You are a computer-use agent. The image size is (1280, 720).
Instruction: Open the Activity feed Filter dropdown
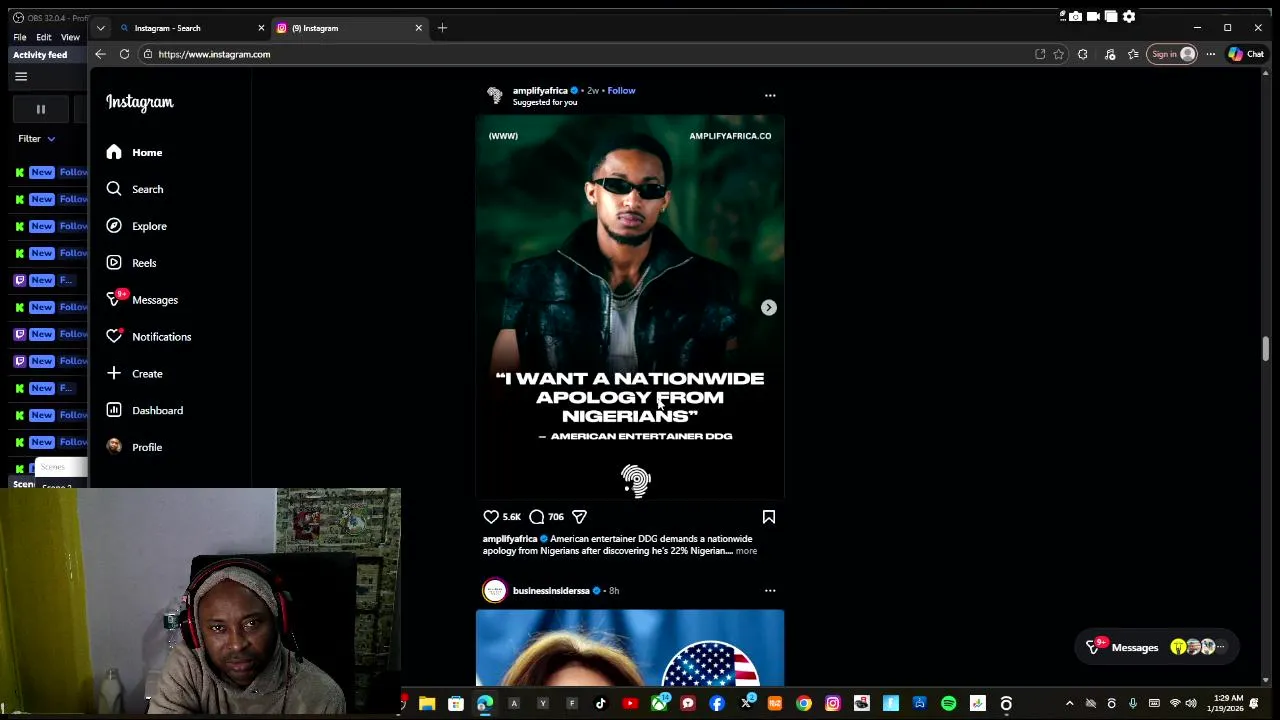click(x=37, y=139)
